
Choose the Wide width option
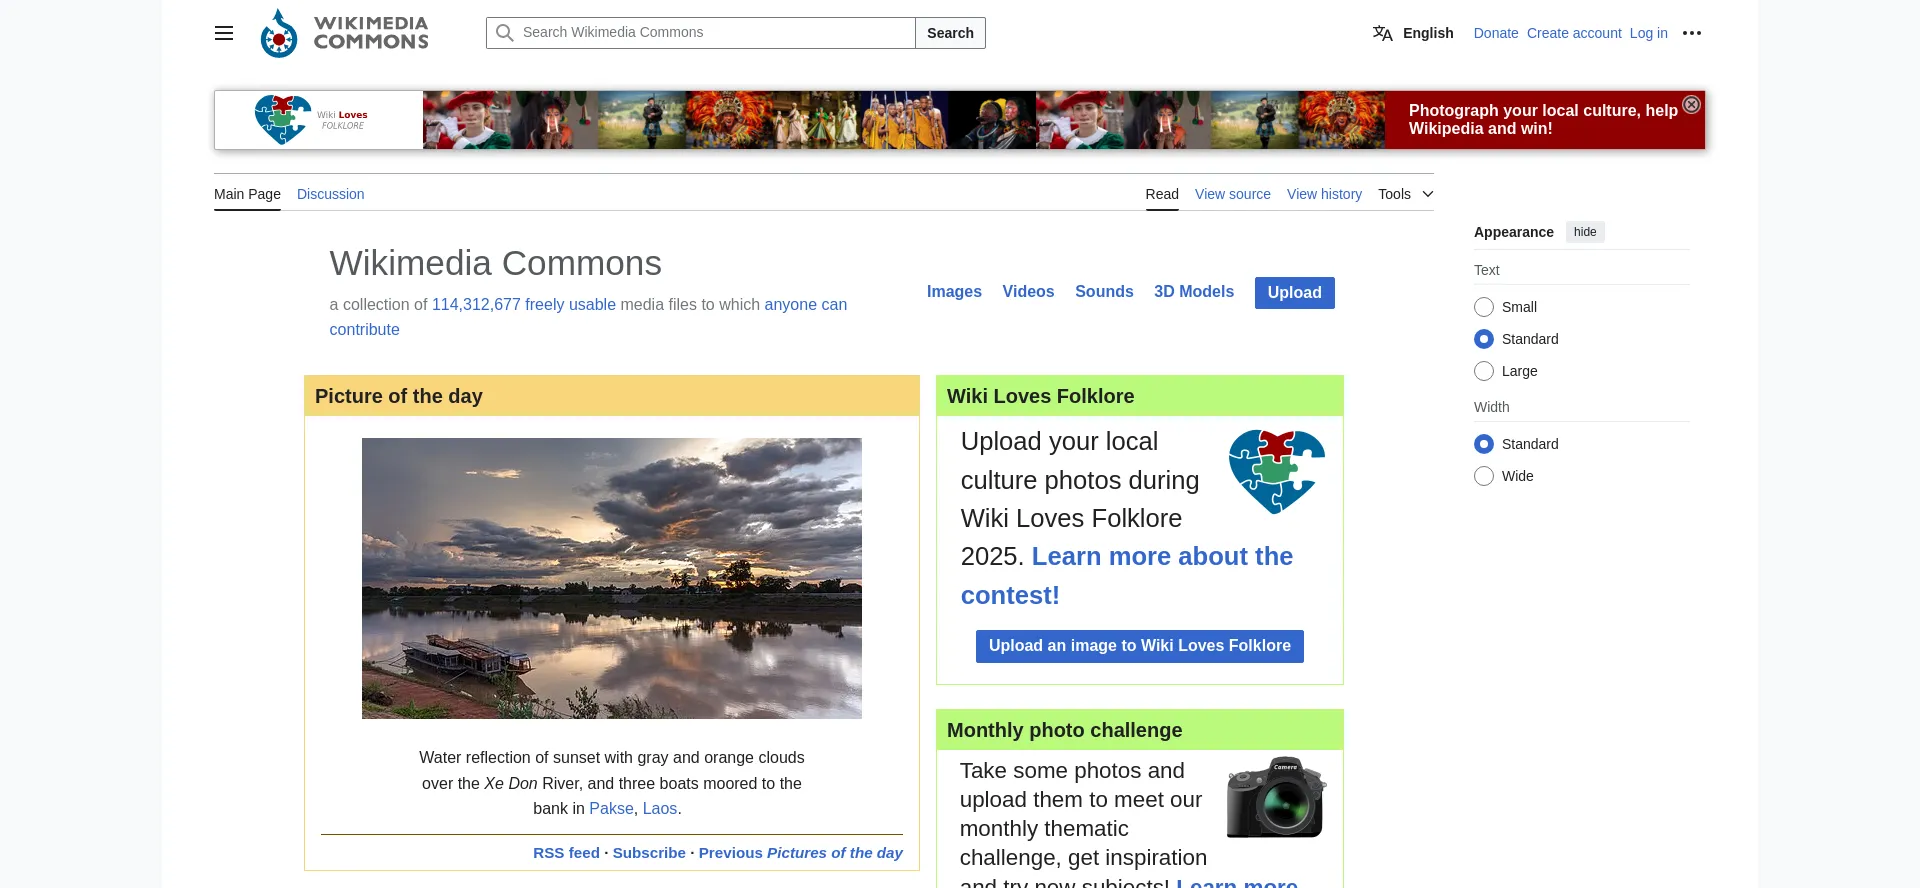coord(1484,476)
